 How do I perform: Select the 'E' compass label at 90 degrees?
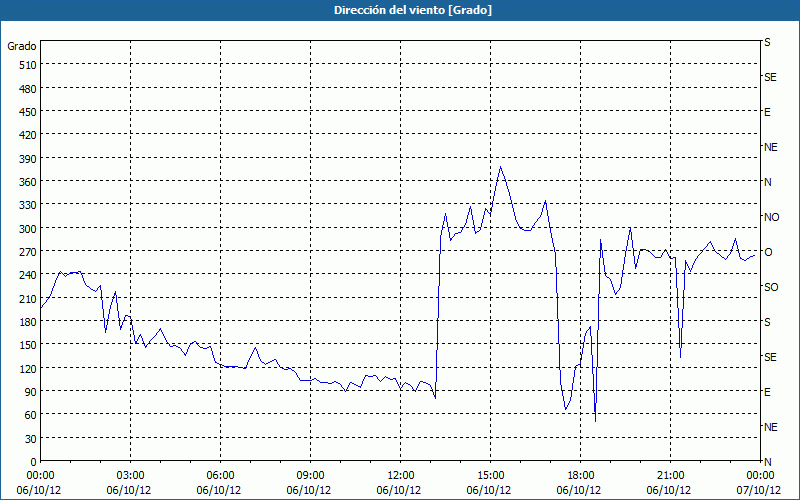(x=767, y=392)
